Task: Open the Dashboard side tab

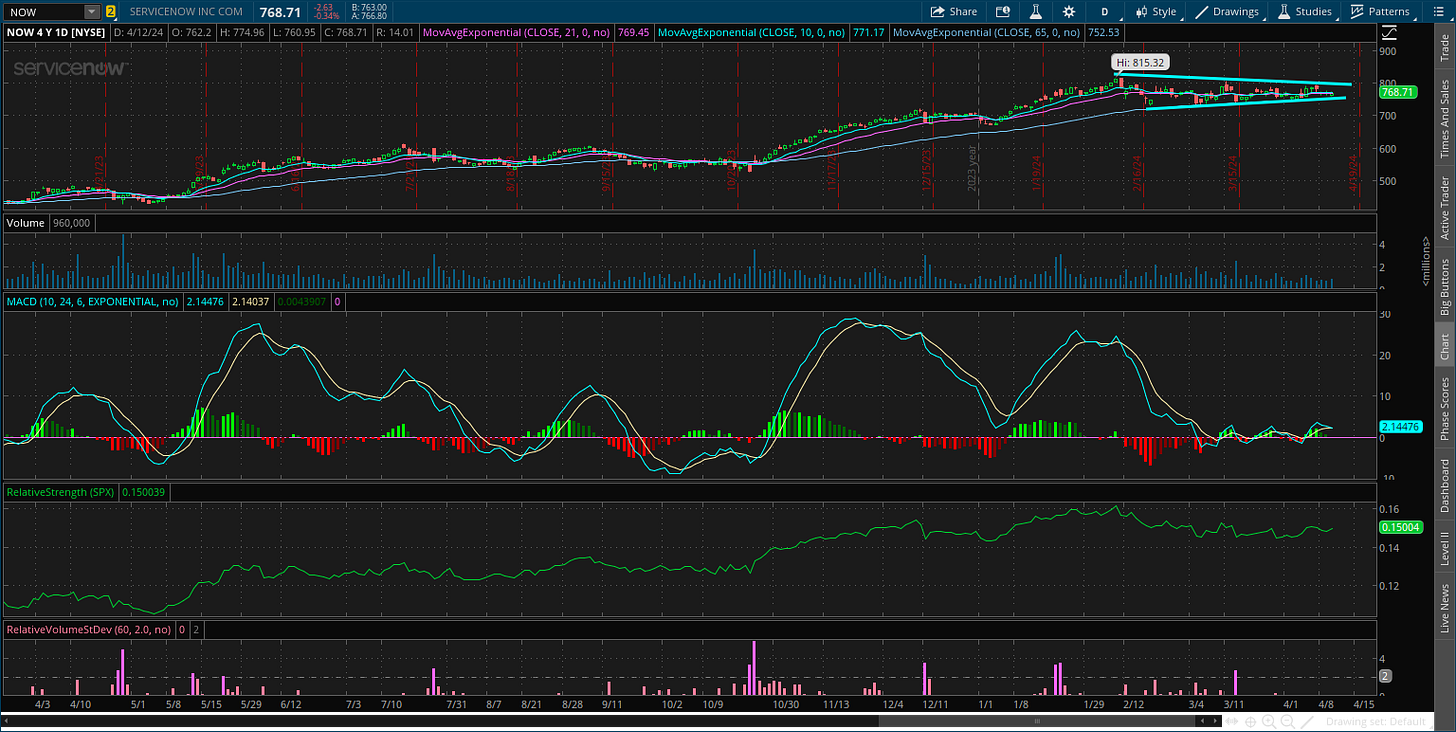Action: coord(1444,485)
